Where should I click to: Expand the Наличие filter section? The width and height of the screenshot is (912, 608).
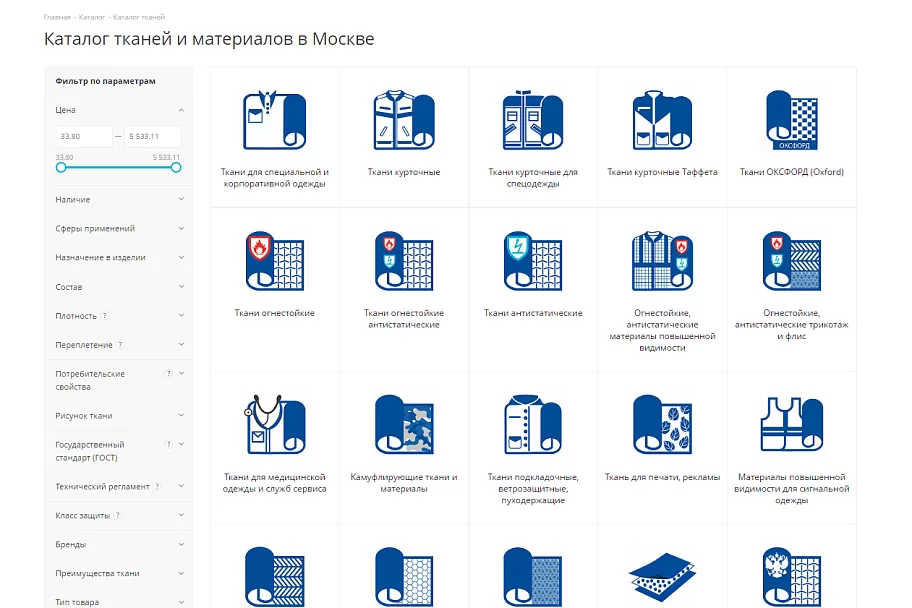119,200
